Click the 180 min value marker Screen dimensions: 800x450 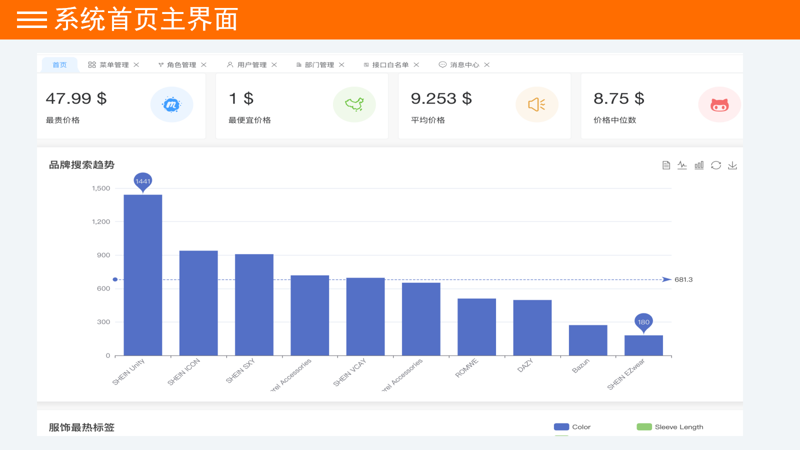point(643,322)
